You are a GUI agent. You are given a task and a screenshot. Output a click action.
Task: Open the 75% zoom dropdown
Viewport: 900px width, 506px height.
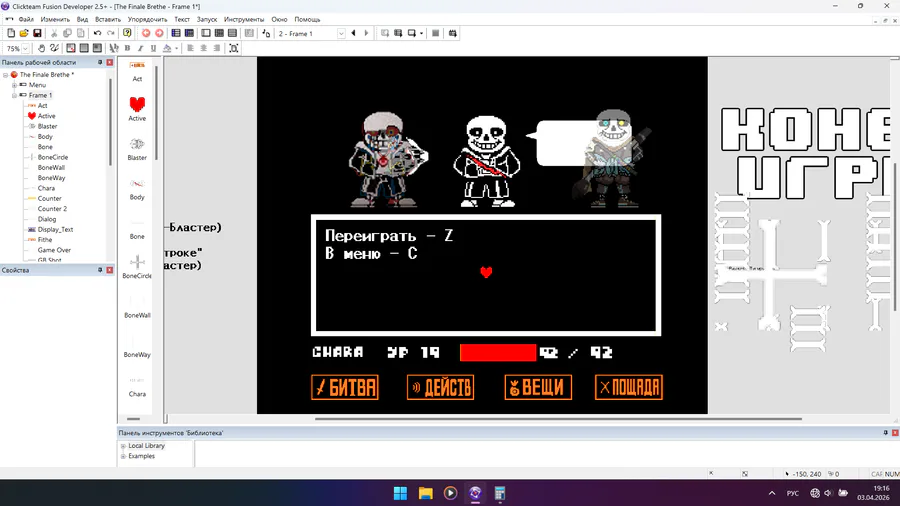tap(25, 49)
